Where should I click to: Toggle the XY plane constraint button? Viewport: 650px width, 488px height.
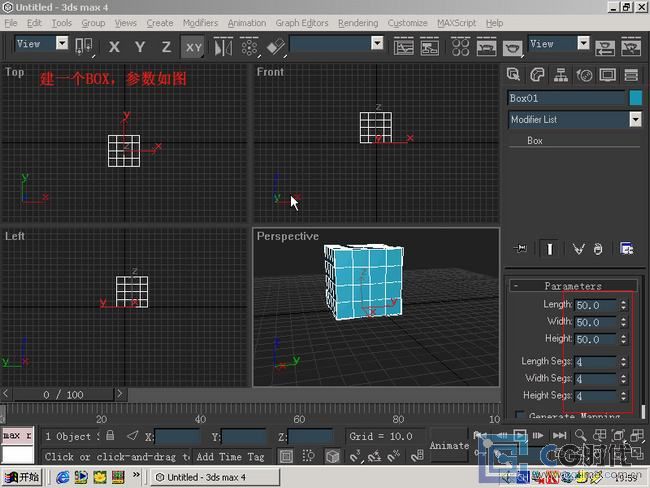coord(193,47)
